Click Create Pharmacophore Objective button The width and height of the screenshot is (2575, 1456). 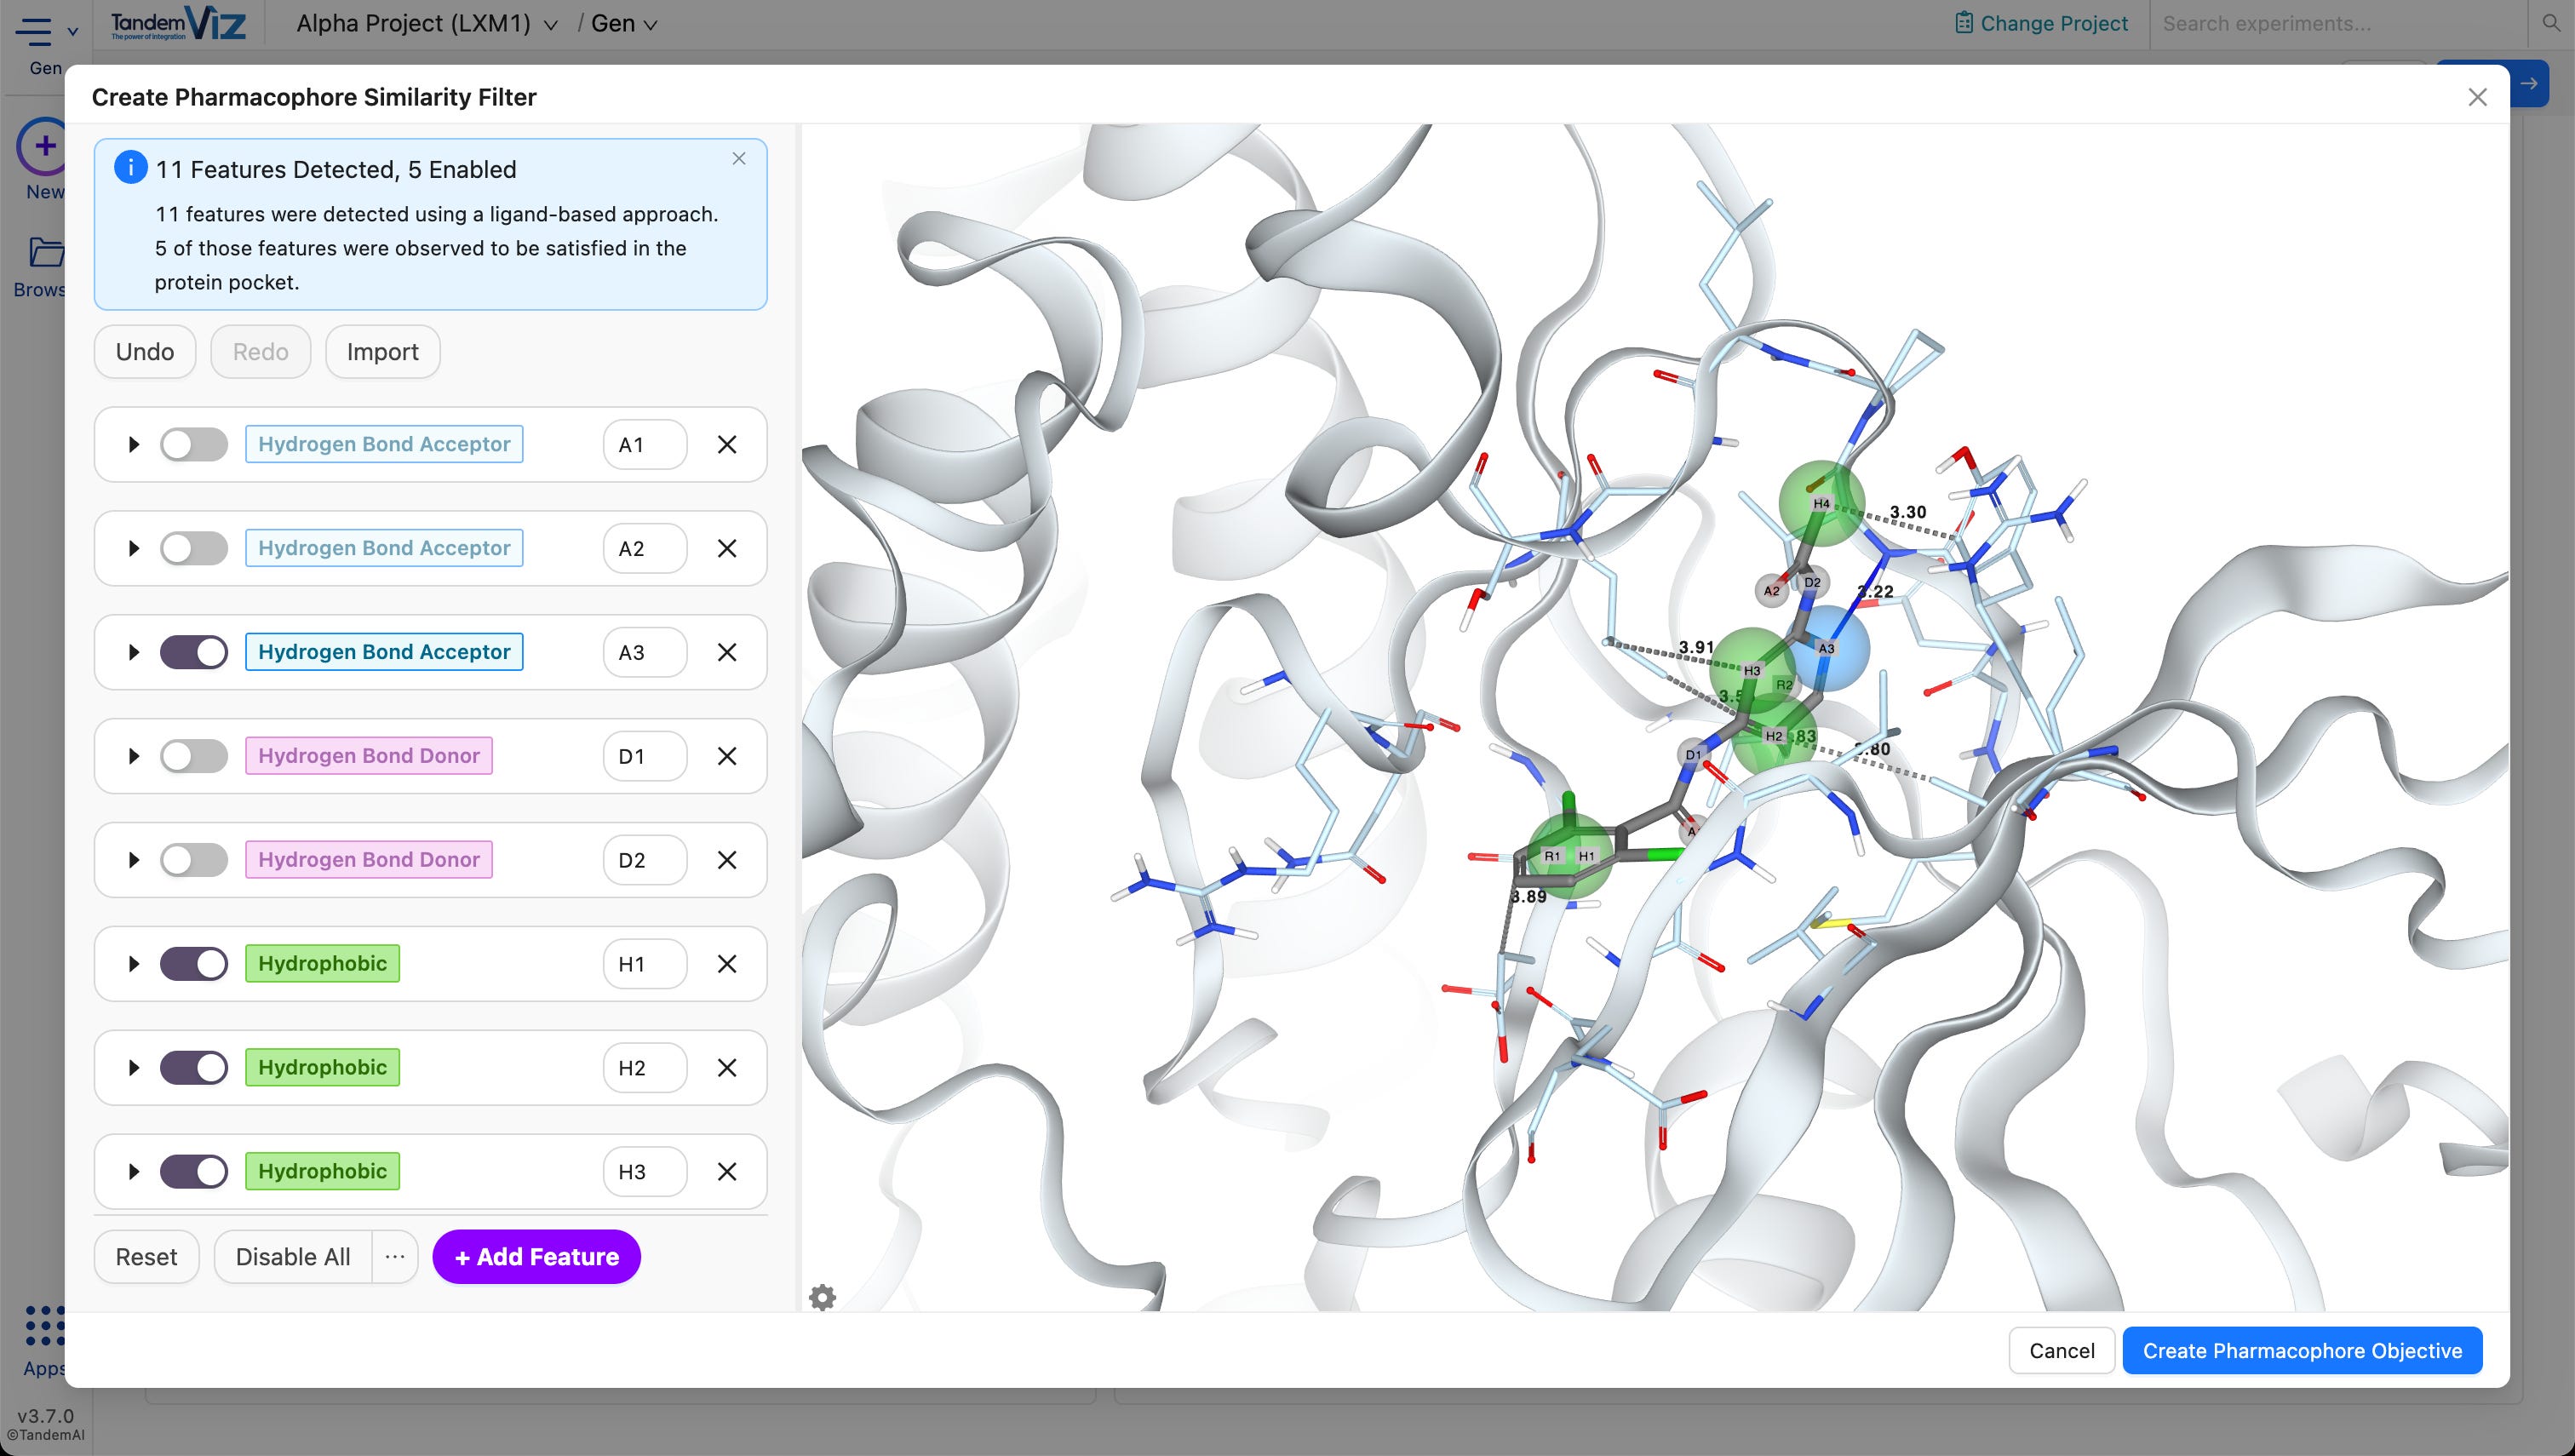pyautogui.click(x=2302, y=1351)
